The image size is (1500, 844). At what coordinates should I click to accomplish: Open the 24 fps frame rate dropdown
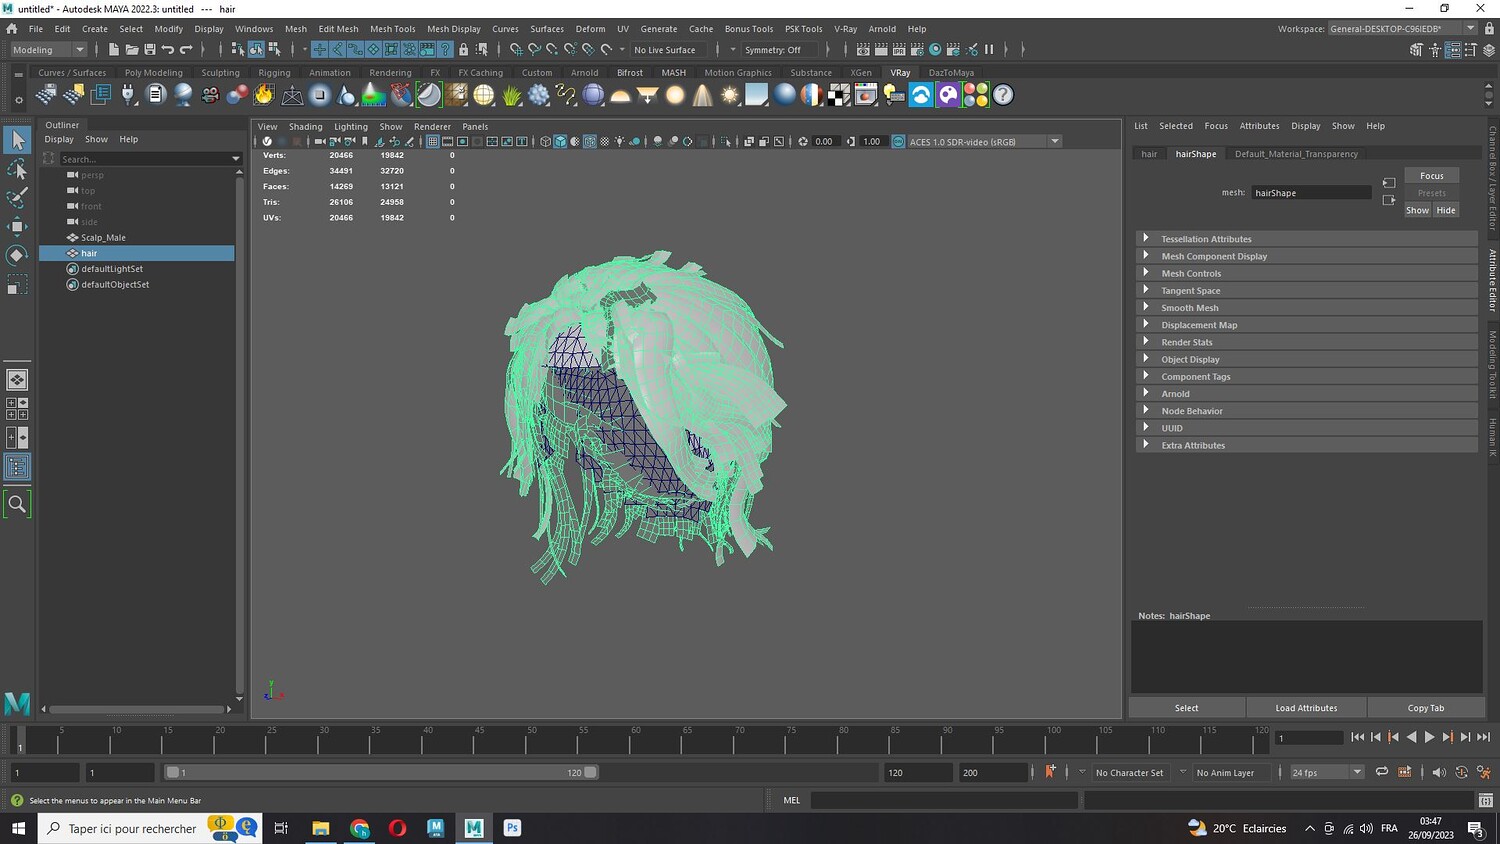(x=1326, y=772)
